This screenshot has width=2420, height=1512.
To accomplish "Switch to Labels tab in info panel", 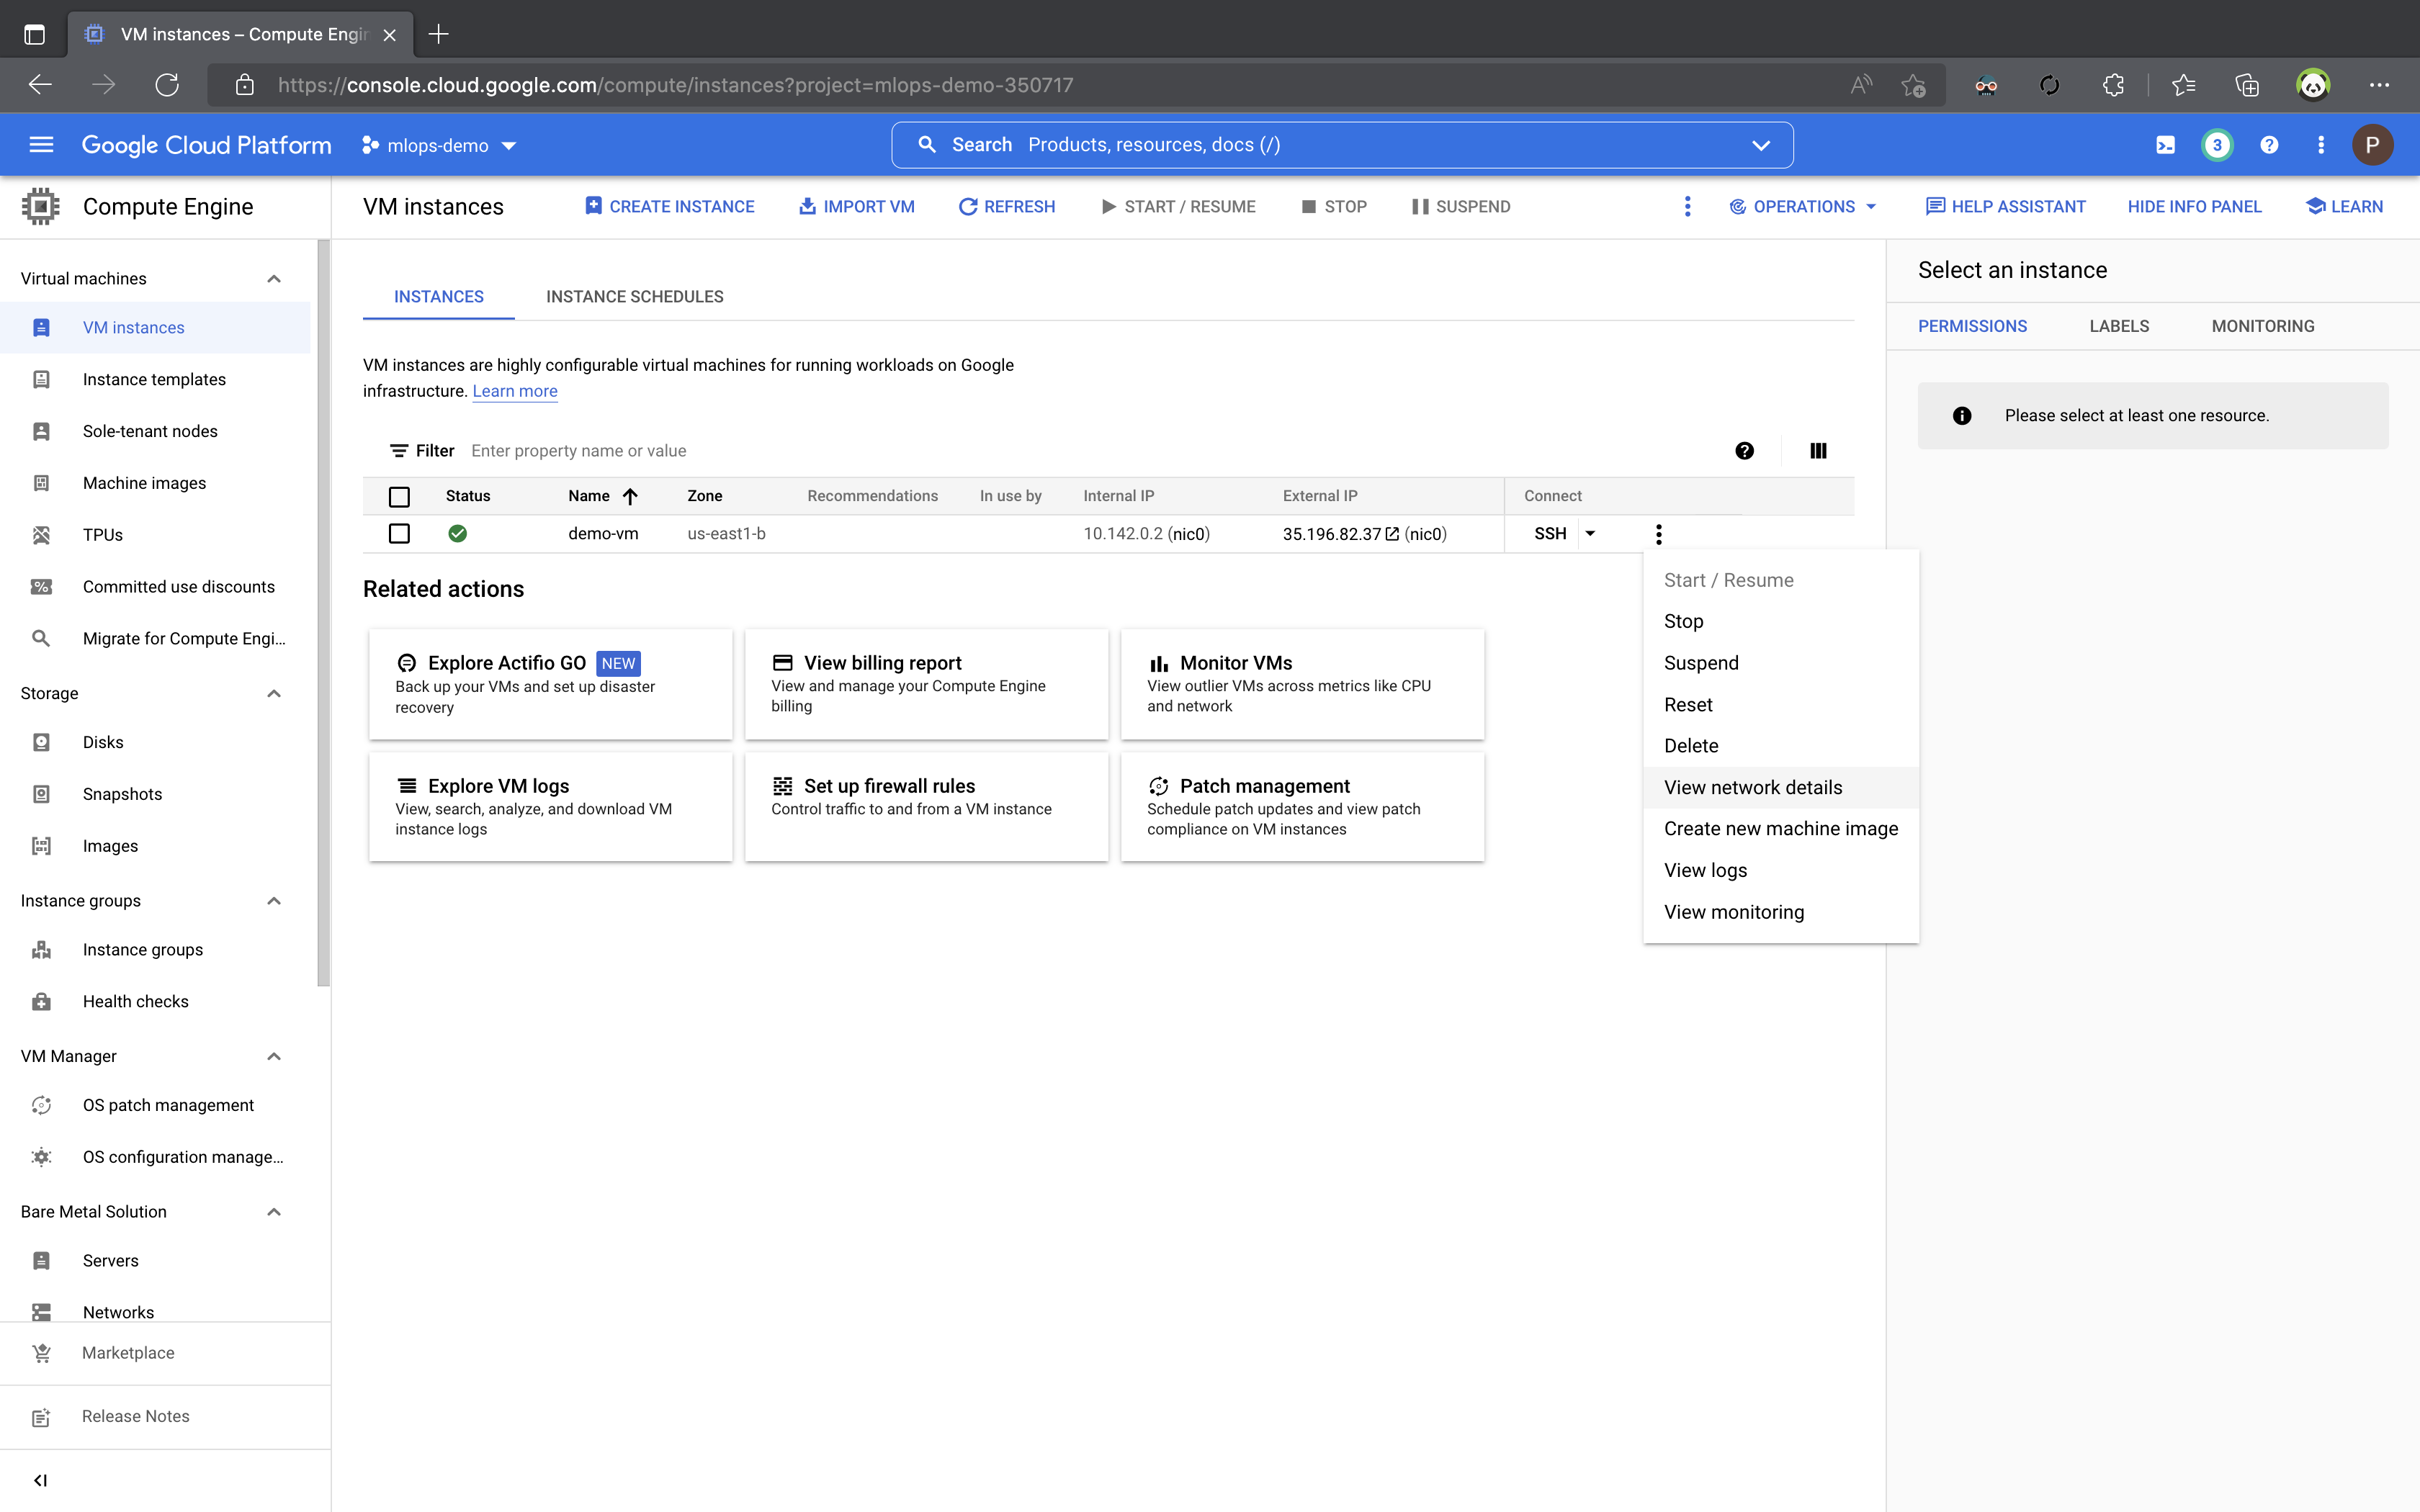I will pyautogui.click(x=2119, y=326).
